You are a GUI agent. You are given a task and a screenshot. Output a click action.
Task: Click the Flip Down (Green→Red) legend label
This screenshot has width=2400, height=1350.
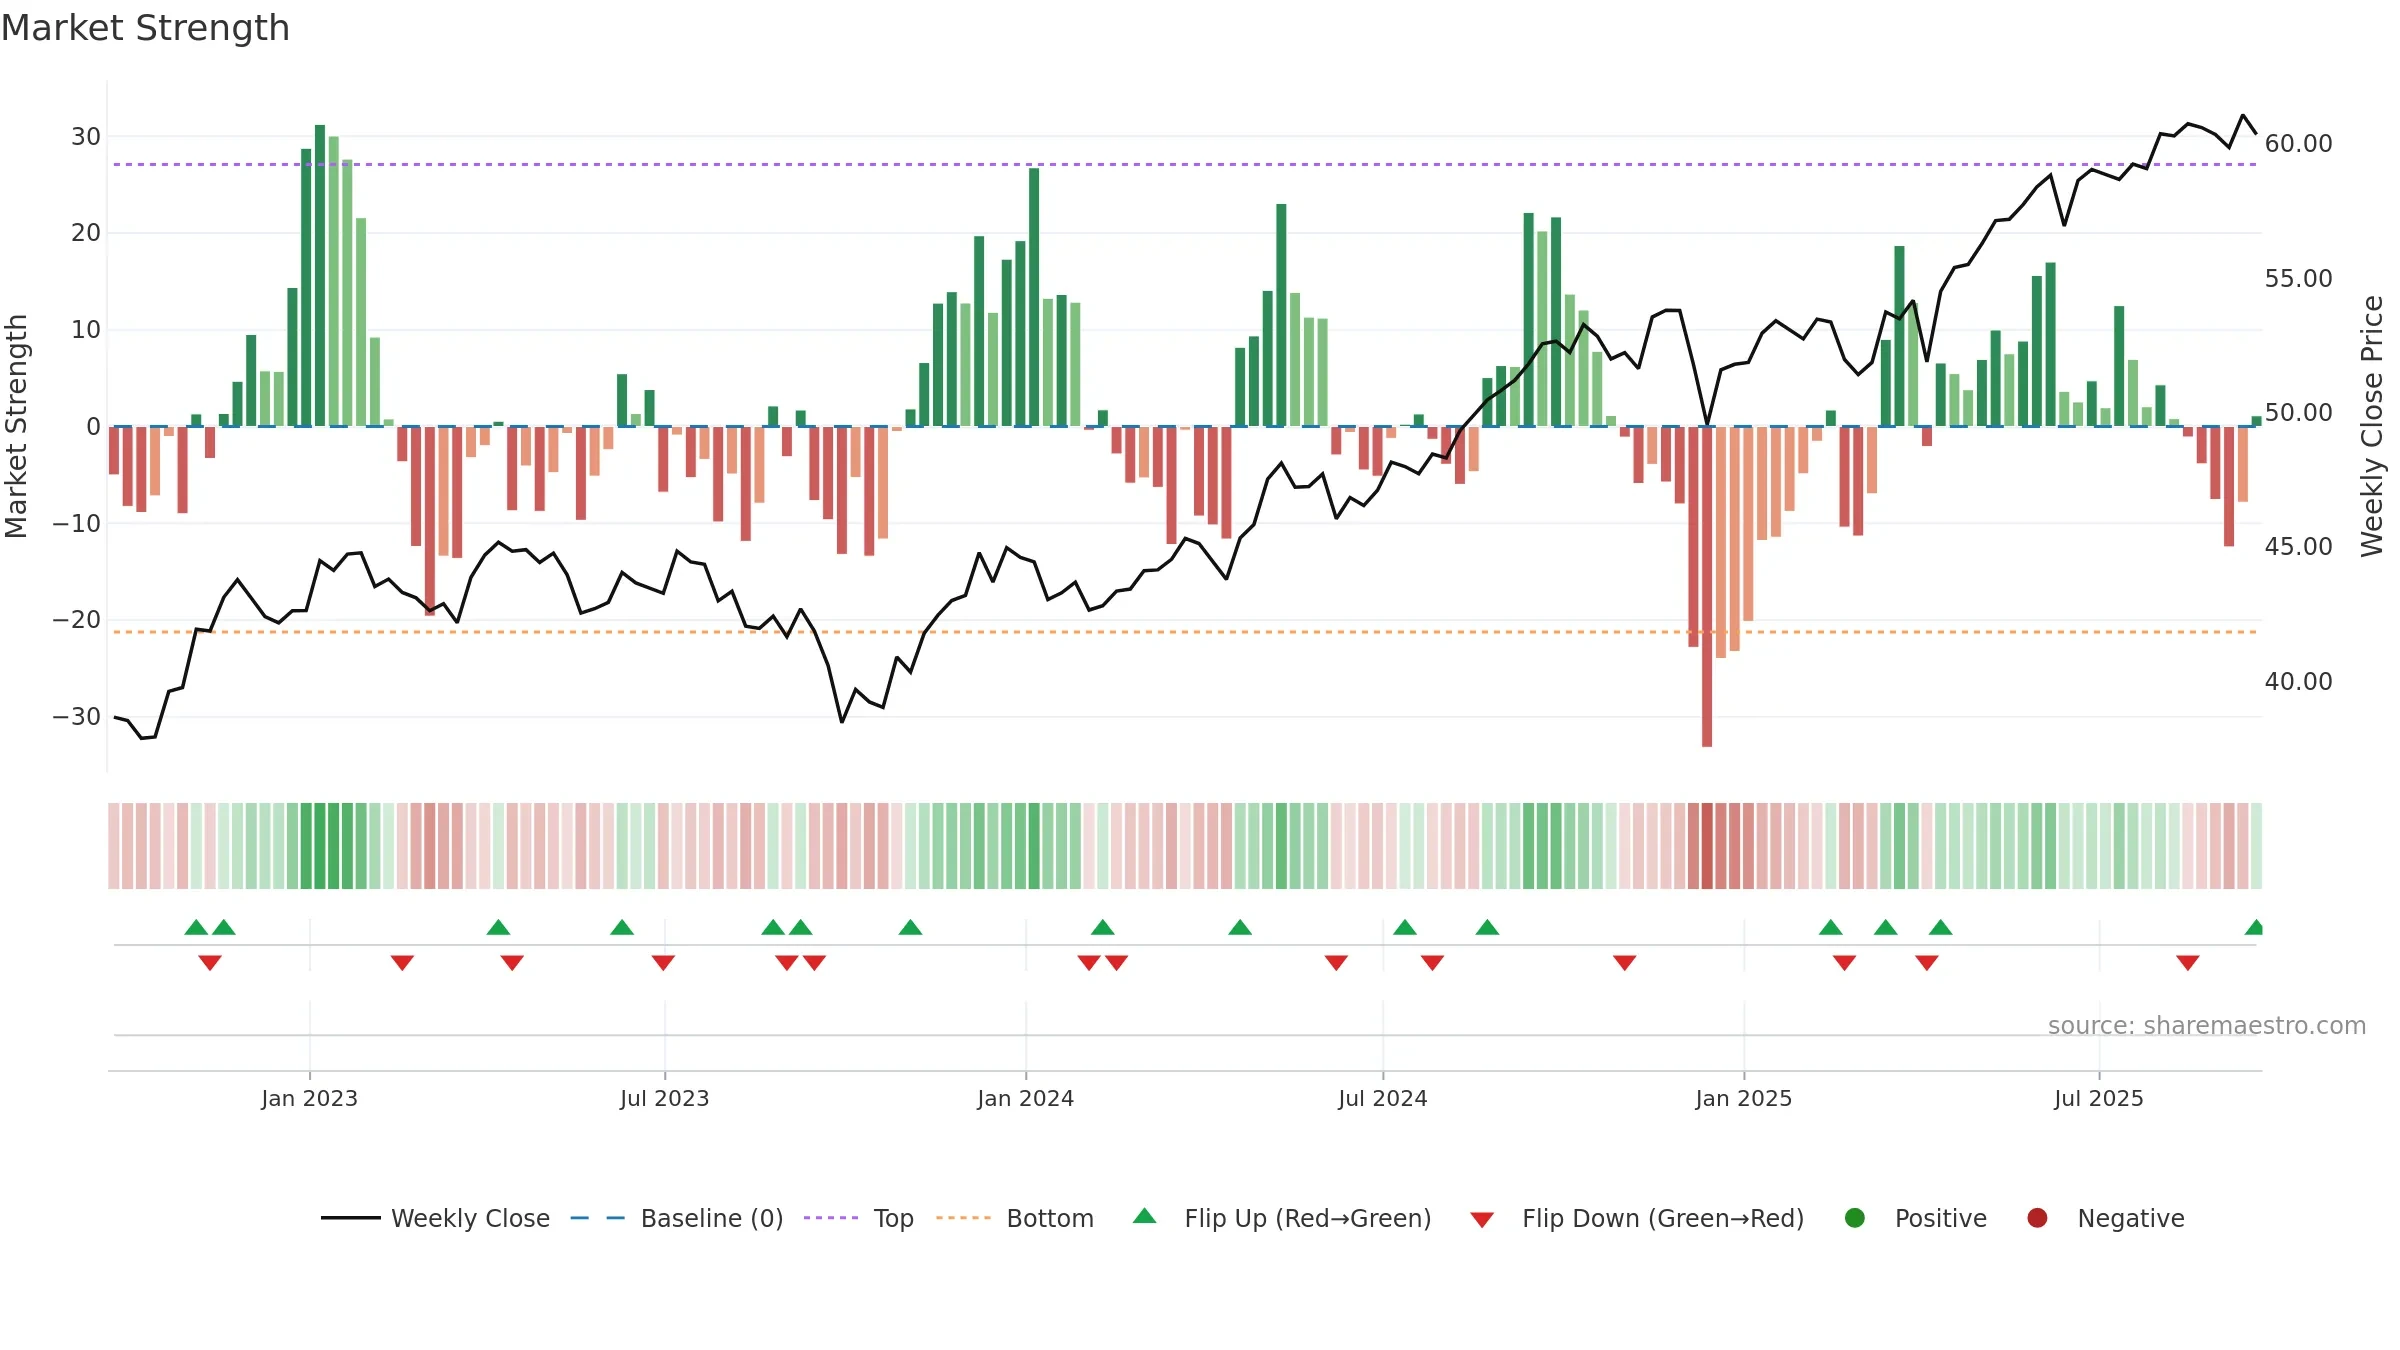[1663, 1218]
